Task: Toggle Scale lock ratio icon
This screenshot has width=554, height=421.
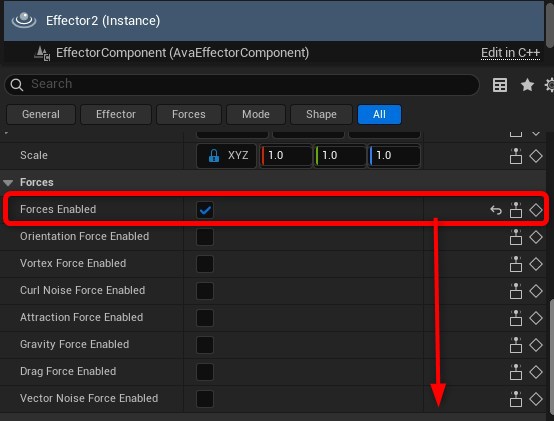Action: coord(214,155)
